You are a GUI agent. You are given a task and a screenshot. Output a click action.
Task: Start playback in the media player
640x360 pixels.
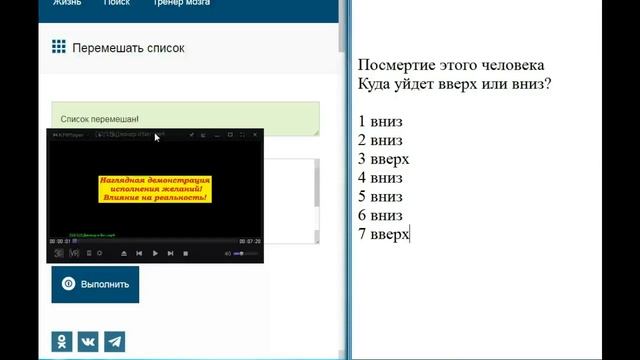155,253
